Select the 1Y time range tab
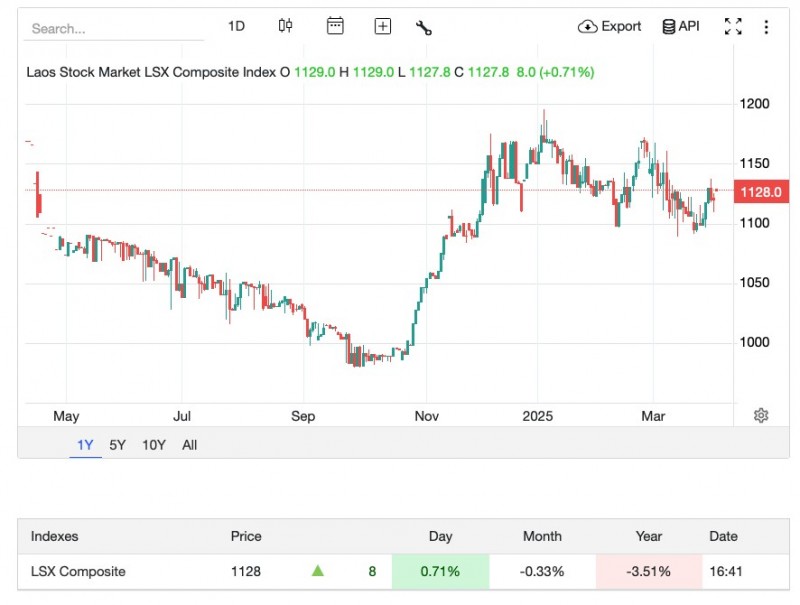This screenshot has height=605, width=800. click(85, 445)
